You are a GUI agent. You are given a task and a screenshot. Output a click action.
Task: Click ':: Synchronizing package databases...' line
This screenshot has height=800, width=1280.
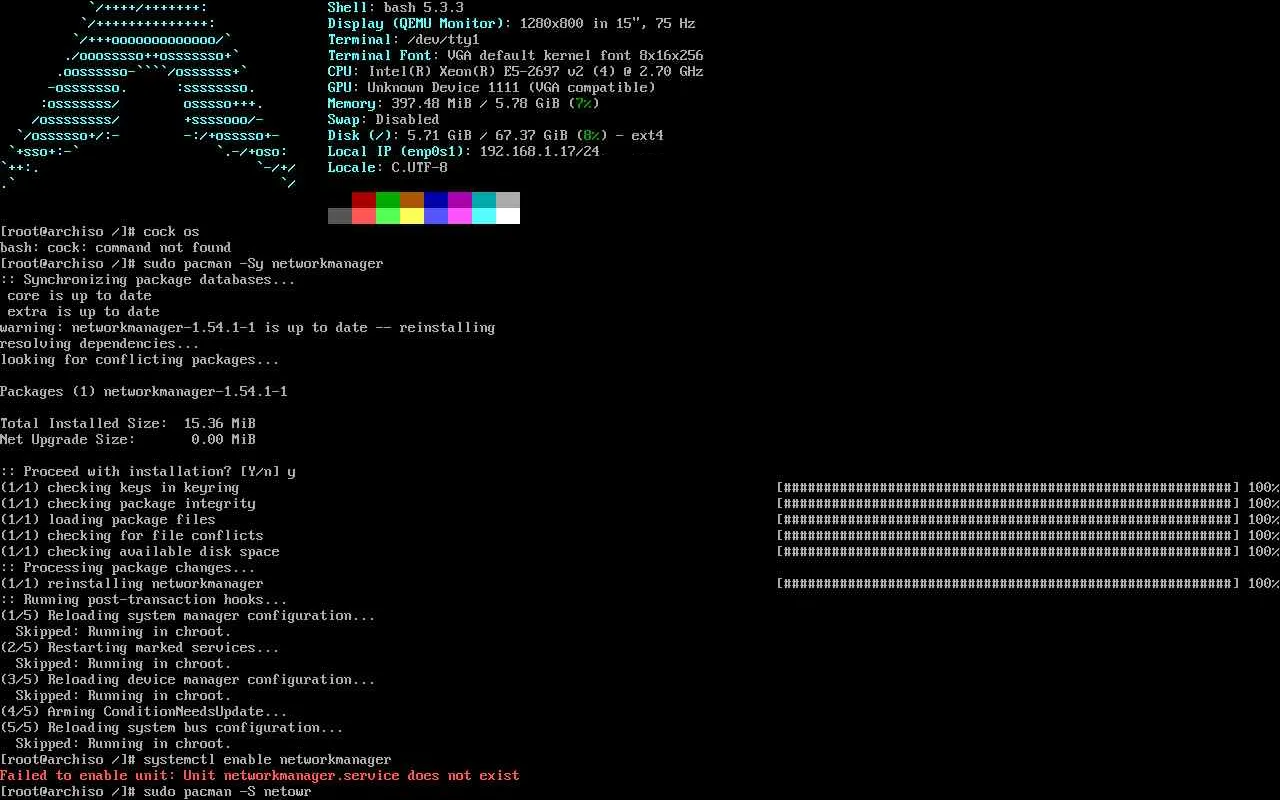coord(147,280)
